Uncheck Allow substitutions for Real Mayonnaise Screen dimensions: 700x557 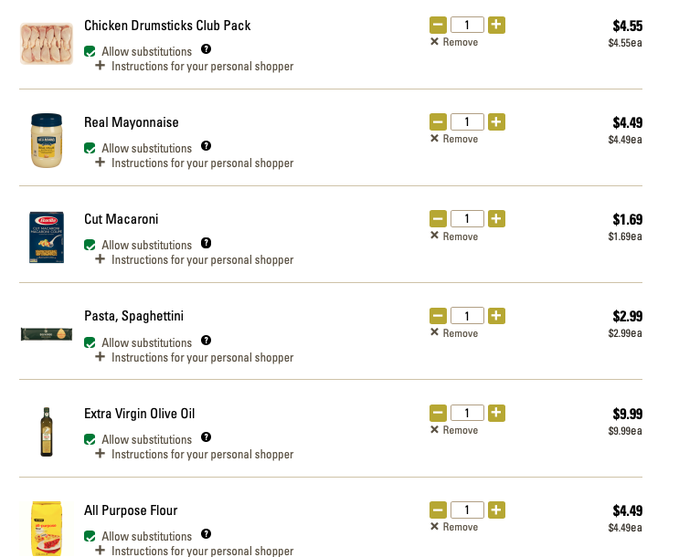(x=90, y=148)
